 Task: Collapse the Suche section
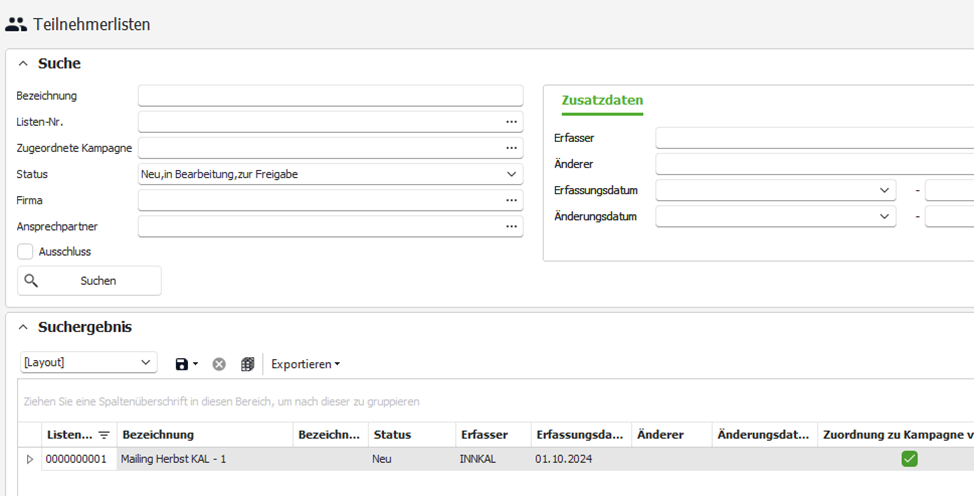point(23,64)
